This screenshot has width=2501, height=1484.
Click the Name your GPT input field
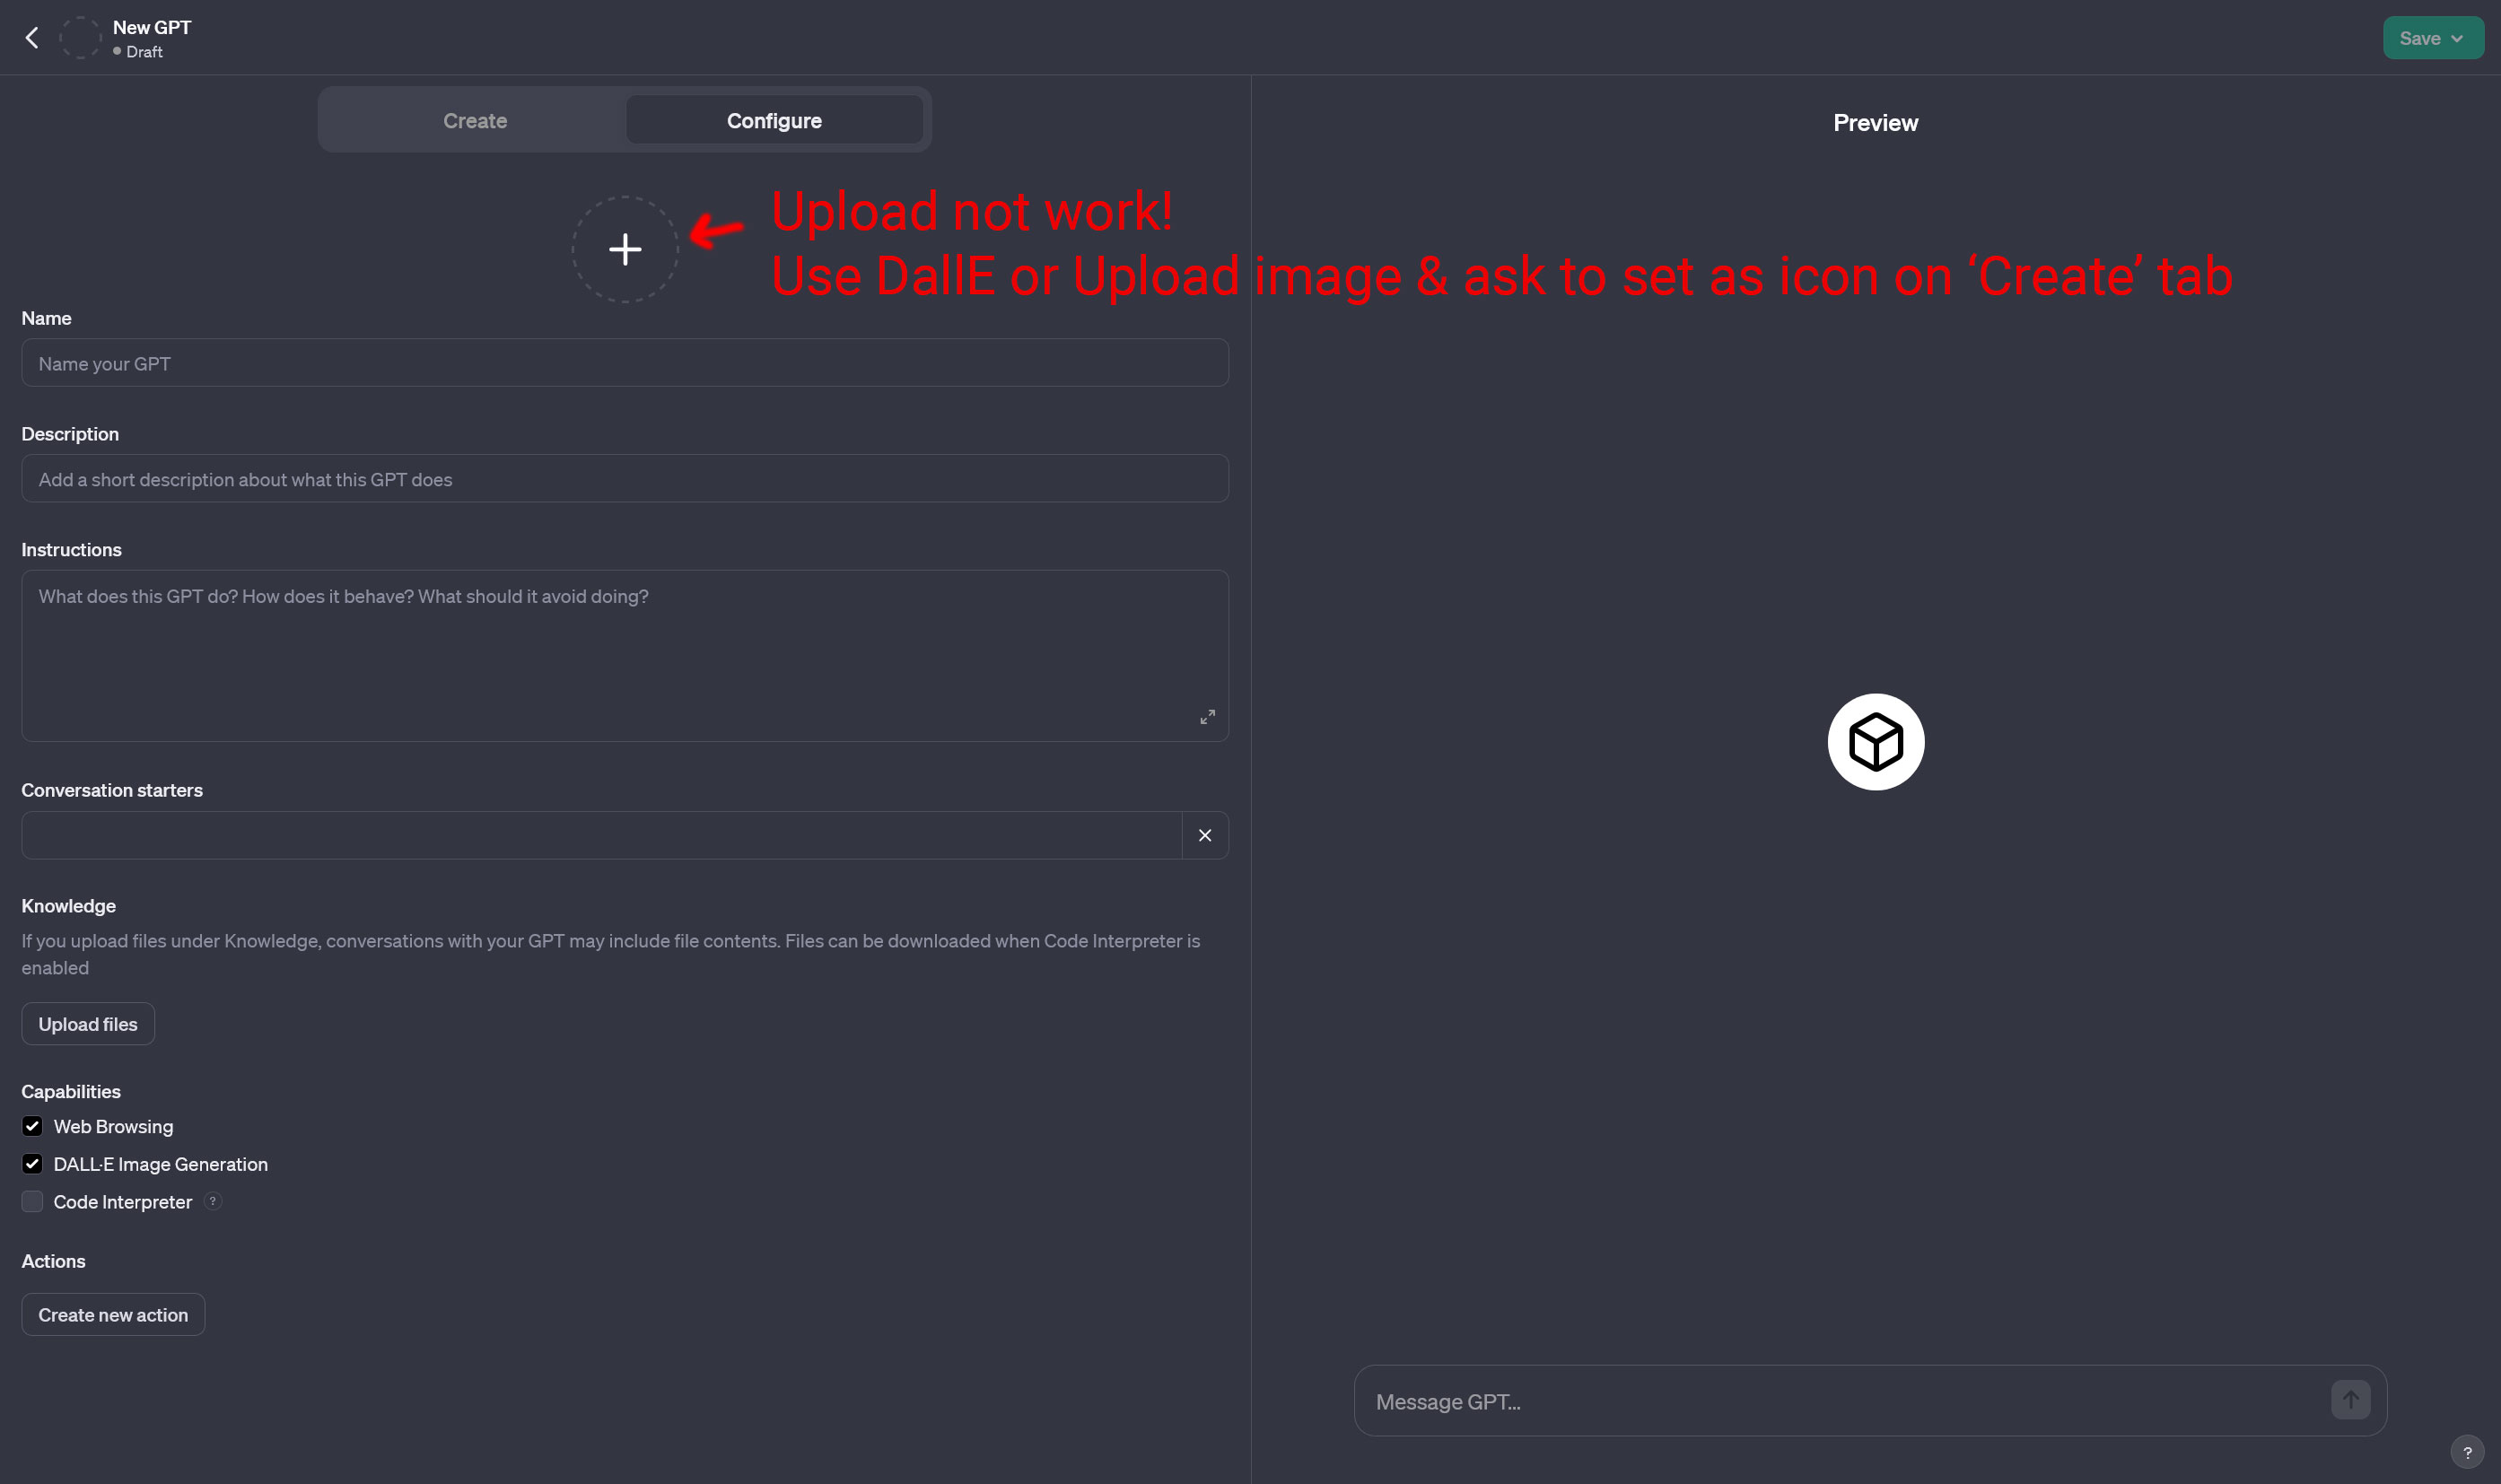click(624, 364)
